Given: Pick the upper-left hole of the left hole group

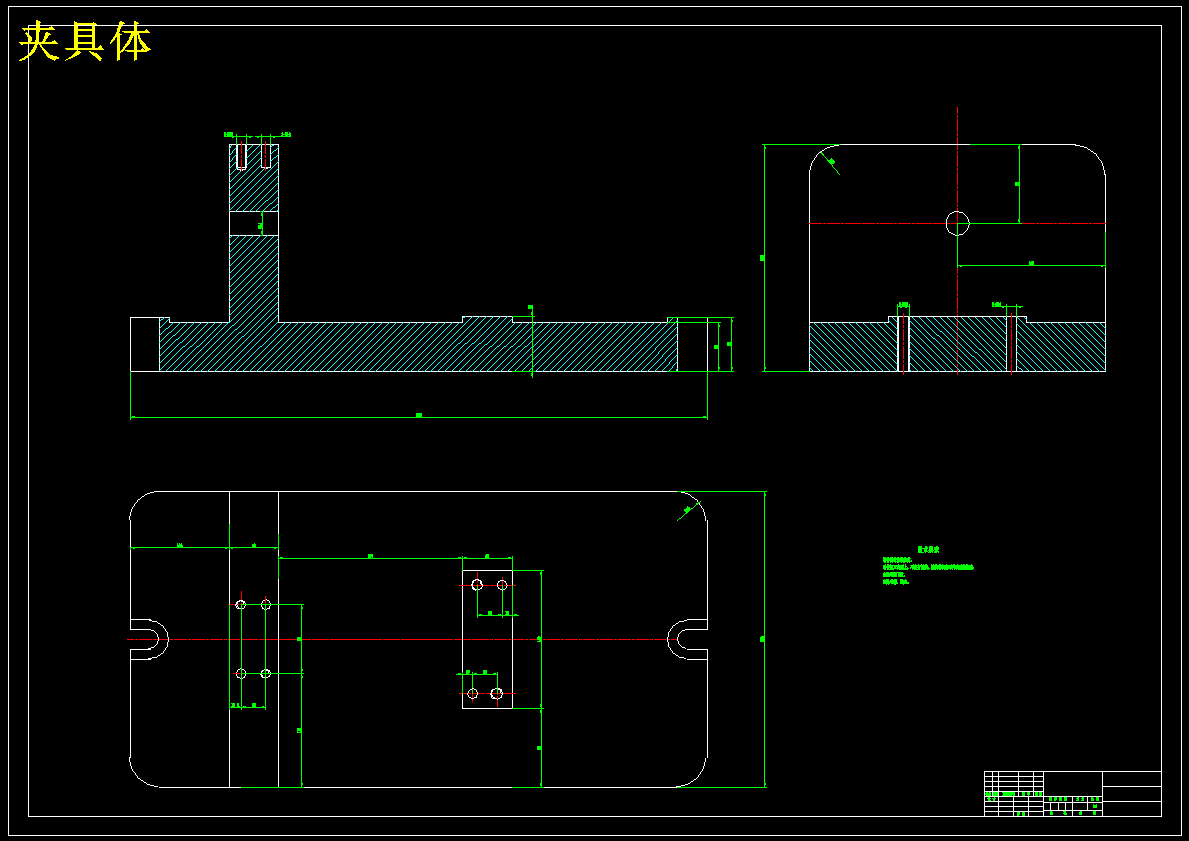Looking at the screenshot, I should click(241, 604).
